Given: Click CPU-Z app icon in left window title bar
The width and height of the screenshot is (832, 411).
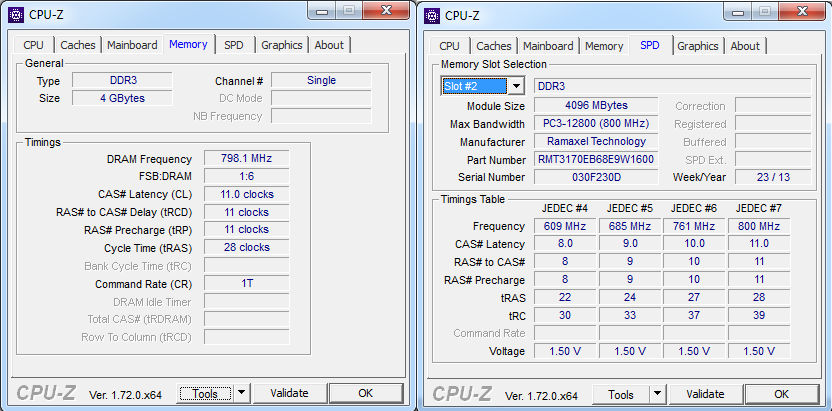Looking at the screenshot, I should click(x=16, y=14).
